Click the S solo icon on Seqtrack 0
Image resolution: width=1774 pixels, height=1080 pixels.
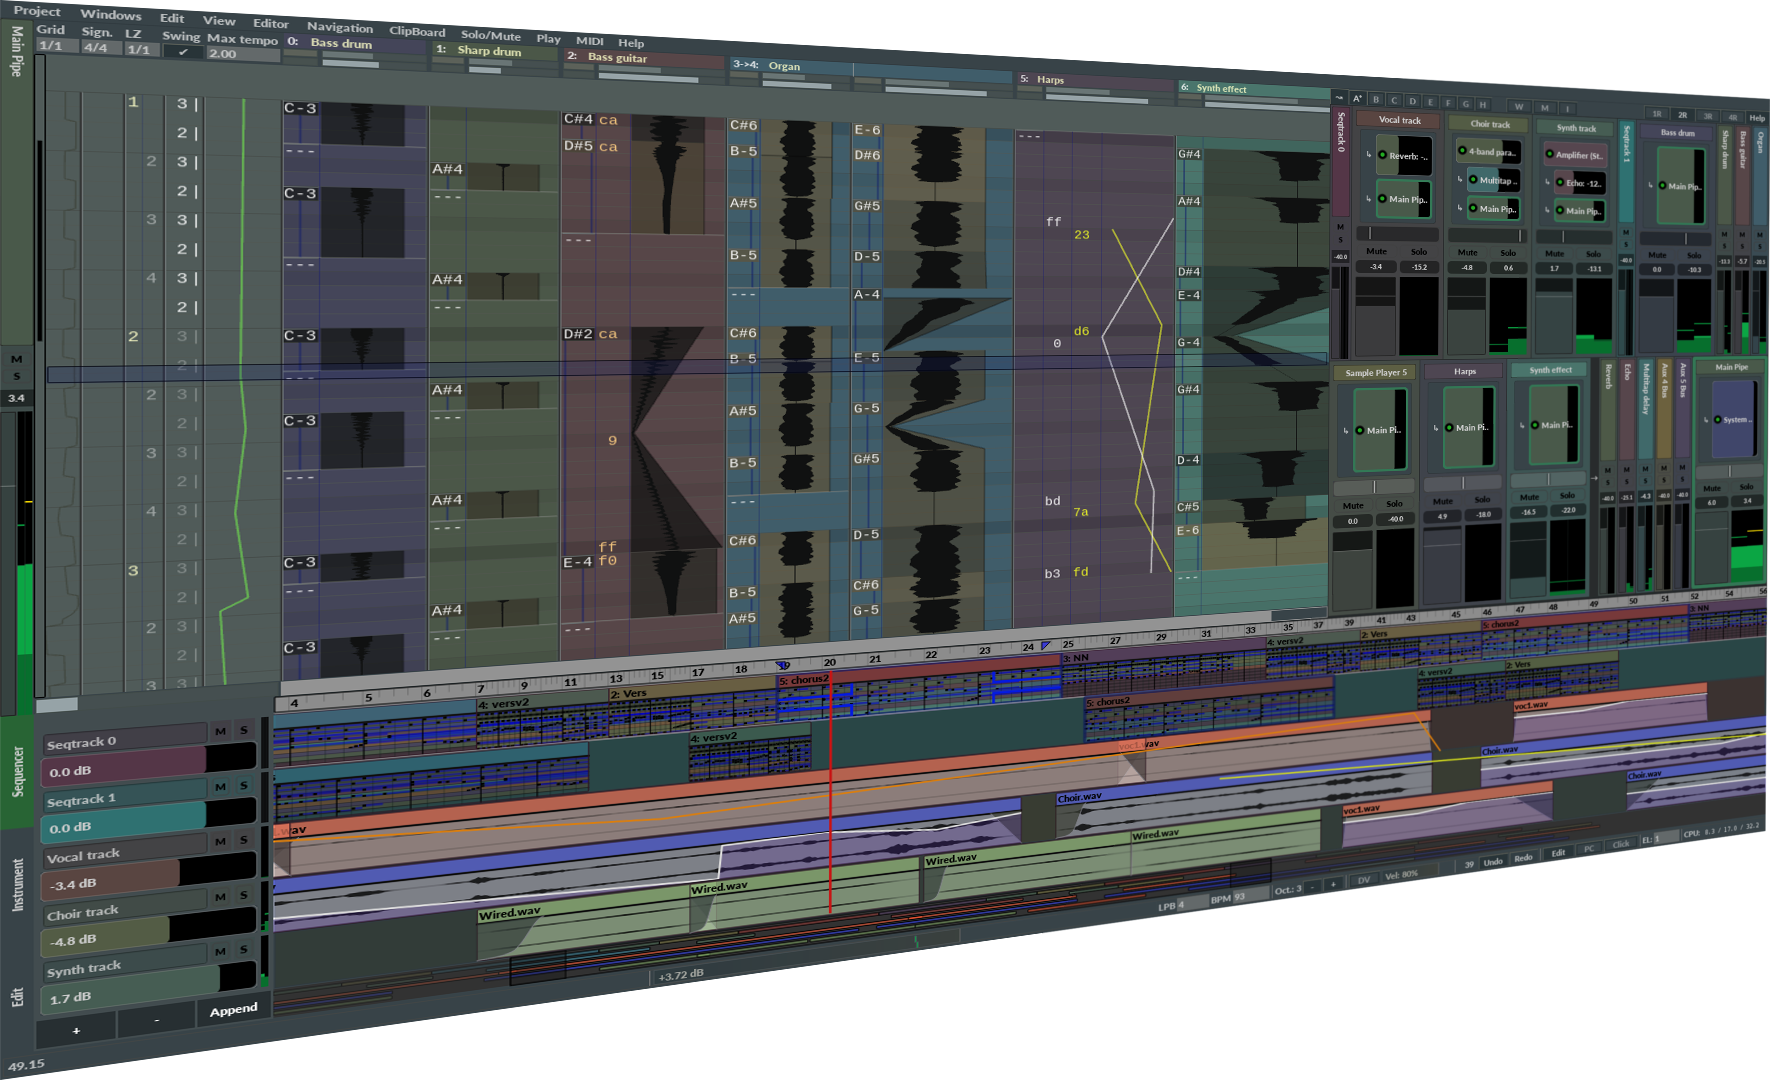pyautogui.click(x=243, y=730)
